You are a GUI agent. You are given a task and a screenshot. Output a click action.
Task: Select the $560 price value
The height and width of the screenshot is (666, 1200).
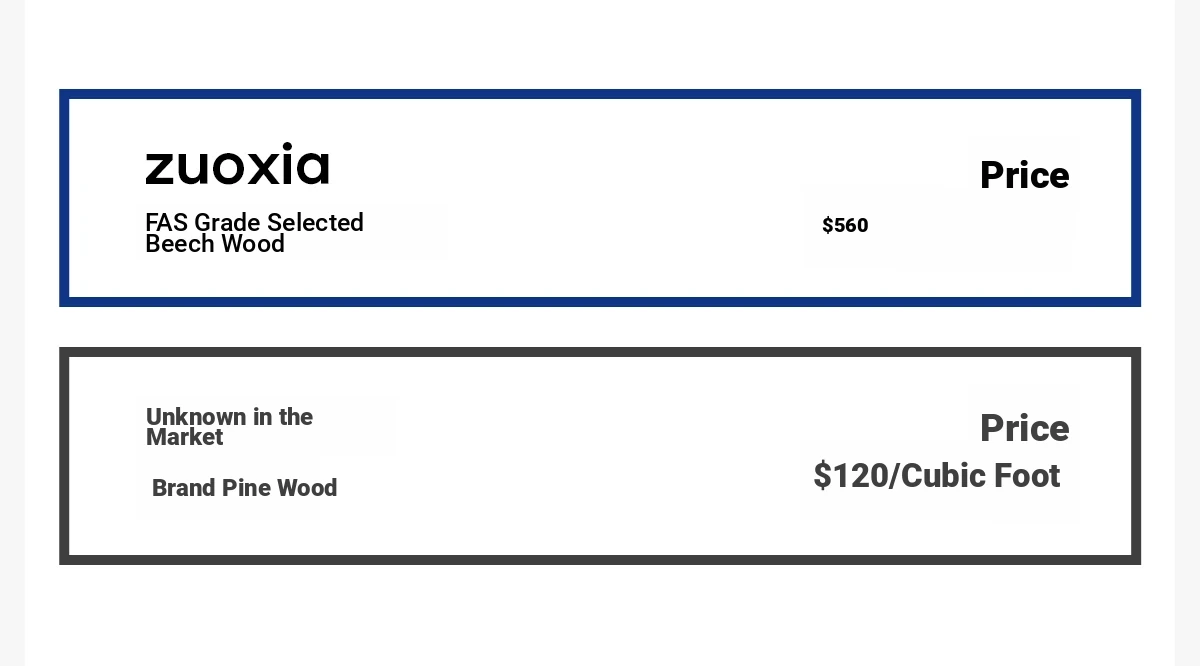pos(845,225)
